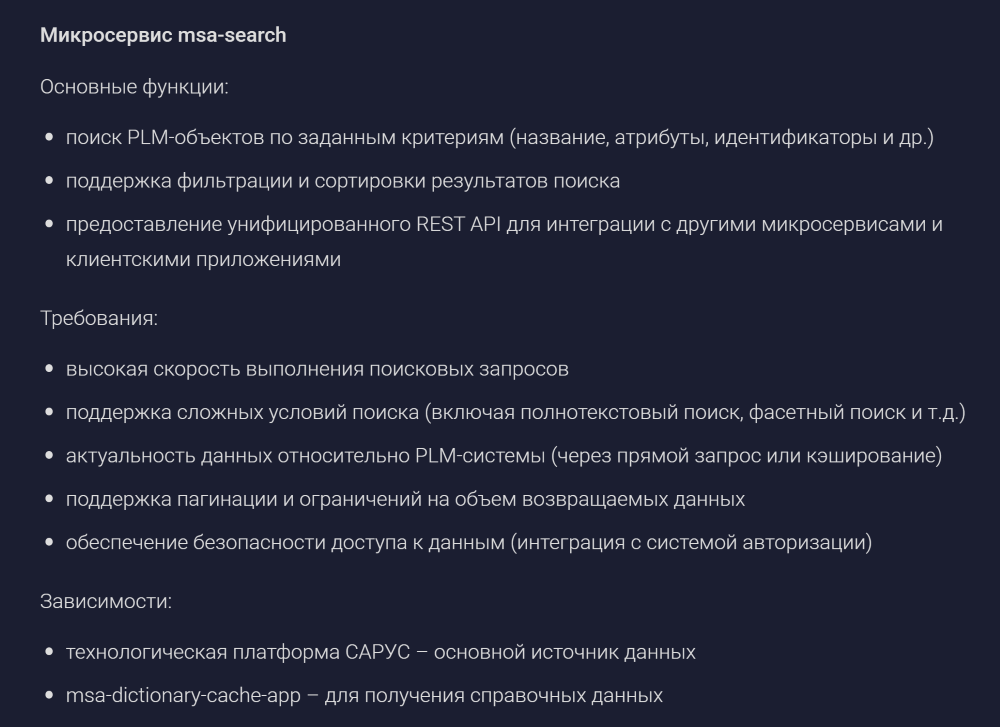Click the 'Основные функции:' label
Viewport: 1000px width, 727px height.
pos(134,87)
